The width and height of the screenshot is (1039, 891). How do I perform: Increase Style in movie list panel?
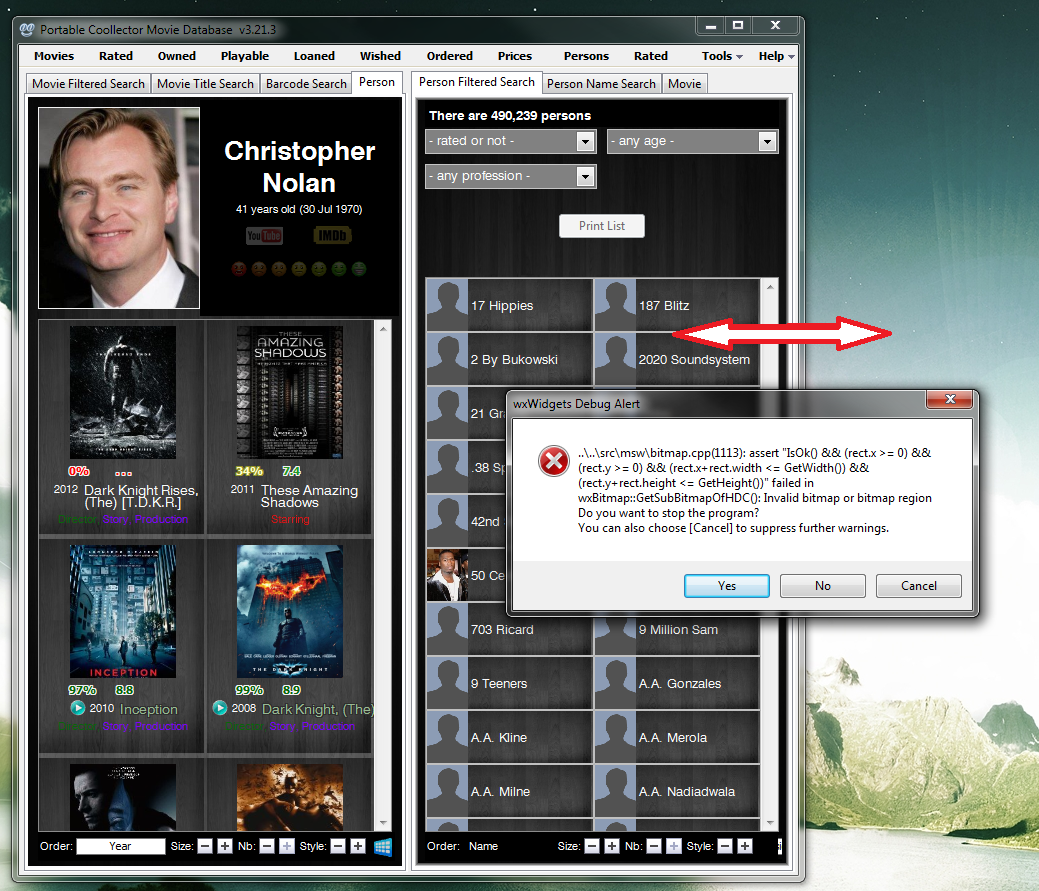(x=358, y=846)
